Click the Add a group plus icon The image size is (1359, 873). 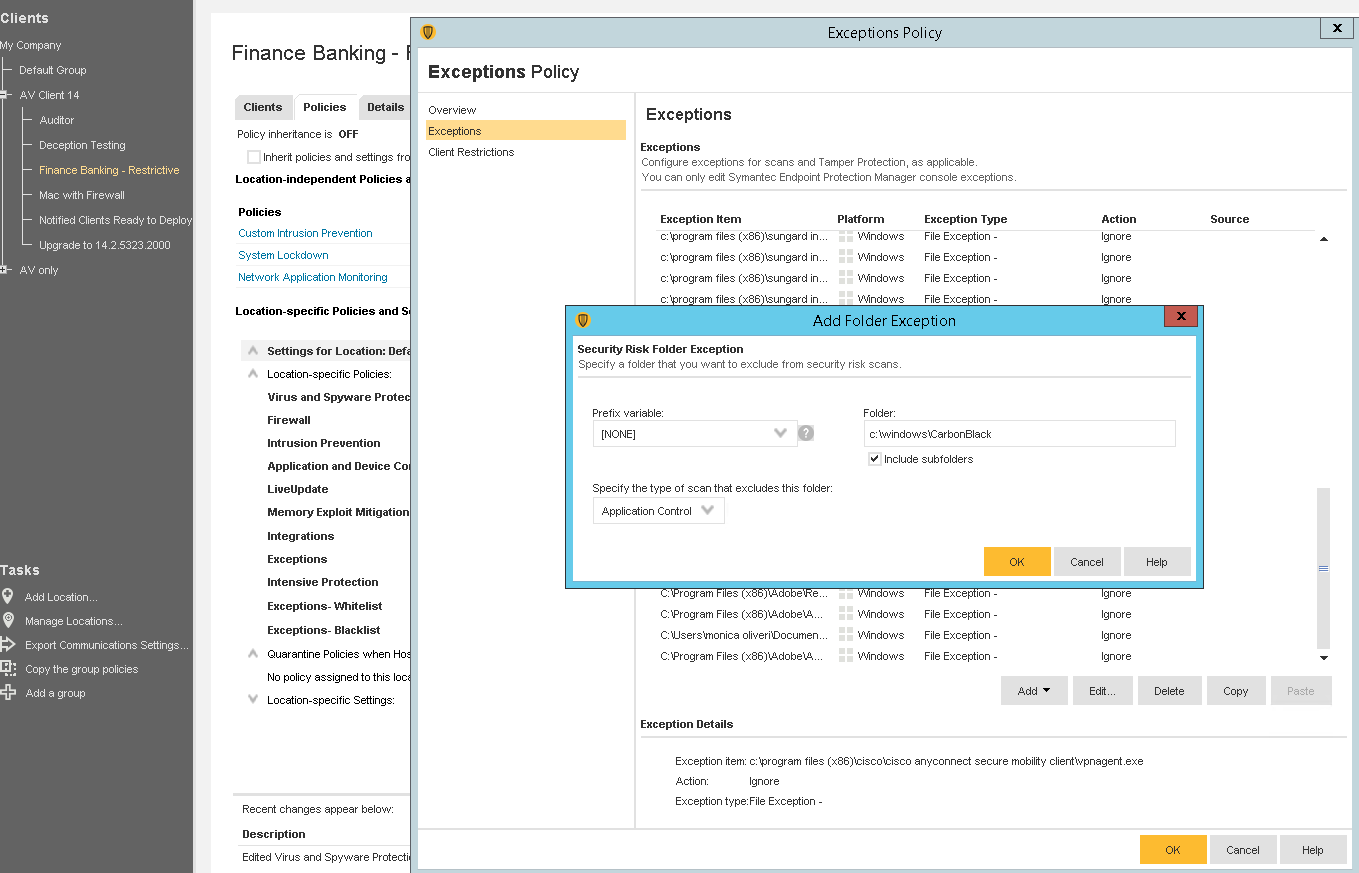(x=8, y=693)
